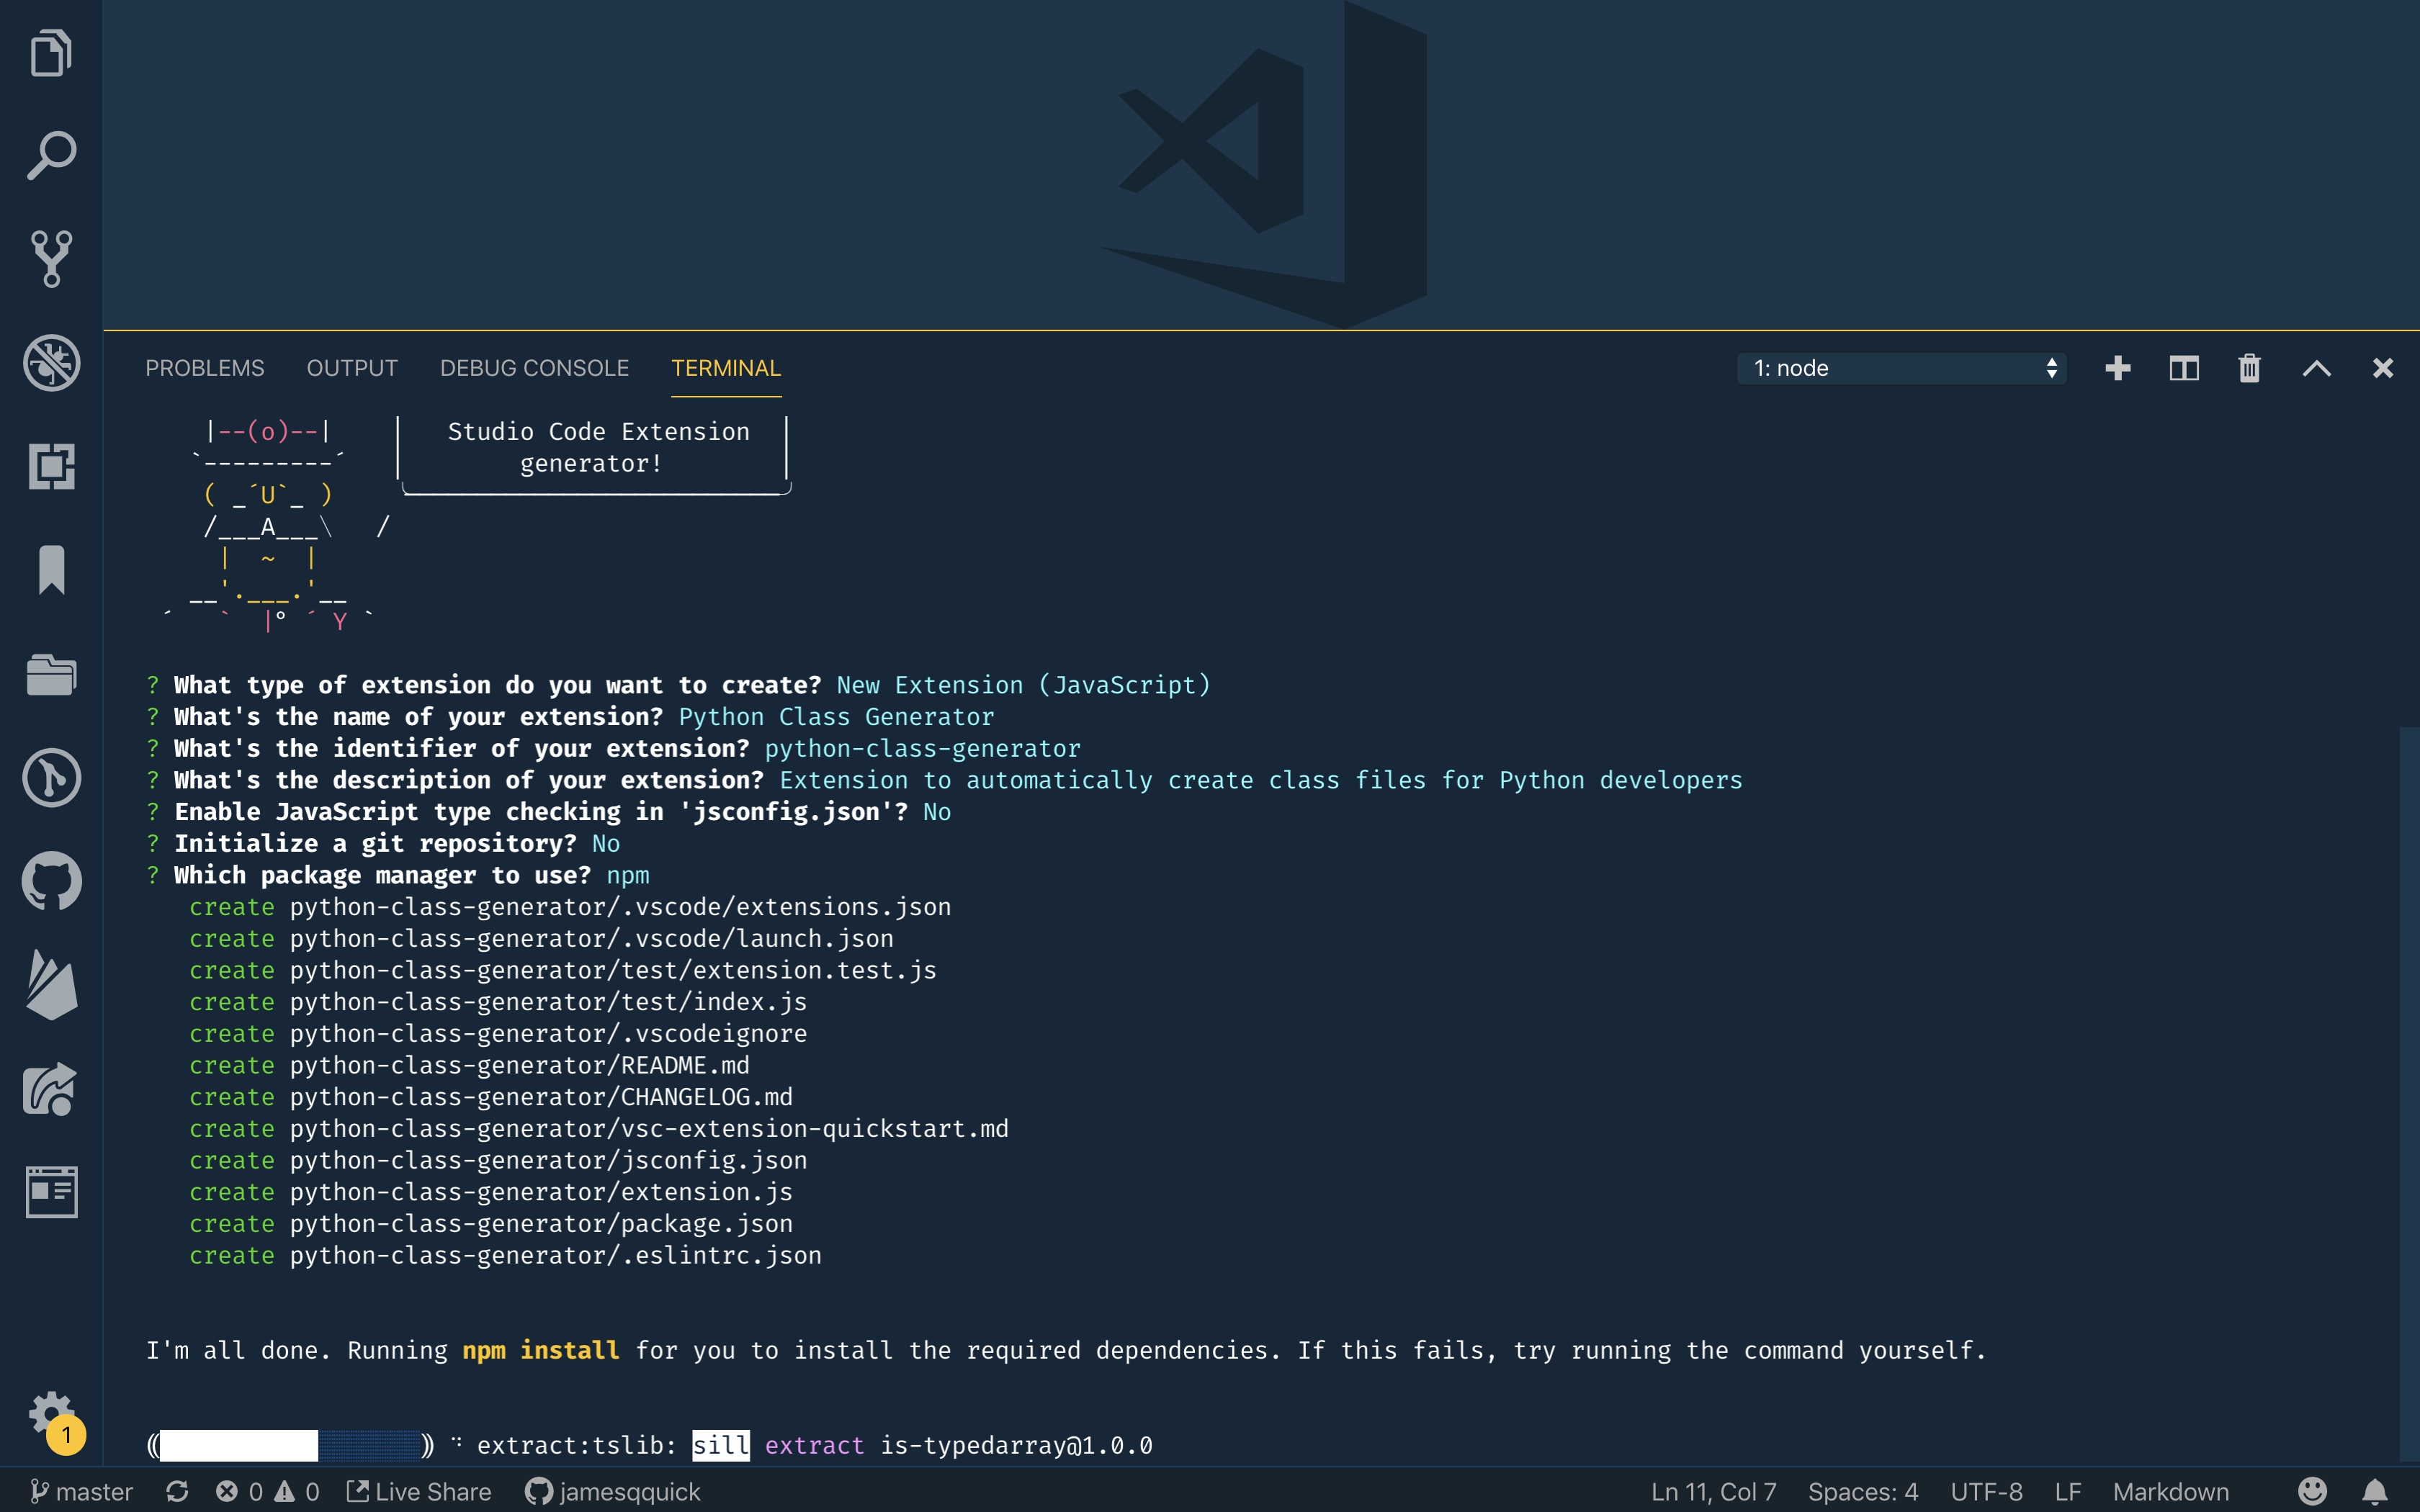Open the Debug view icon
This screenshot has height=1512, width=2420.
point(51,363)
